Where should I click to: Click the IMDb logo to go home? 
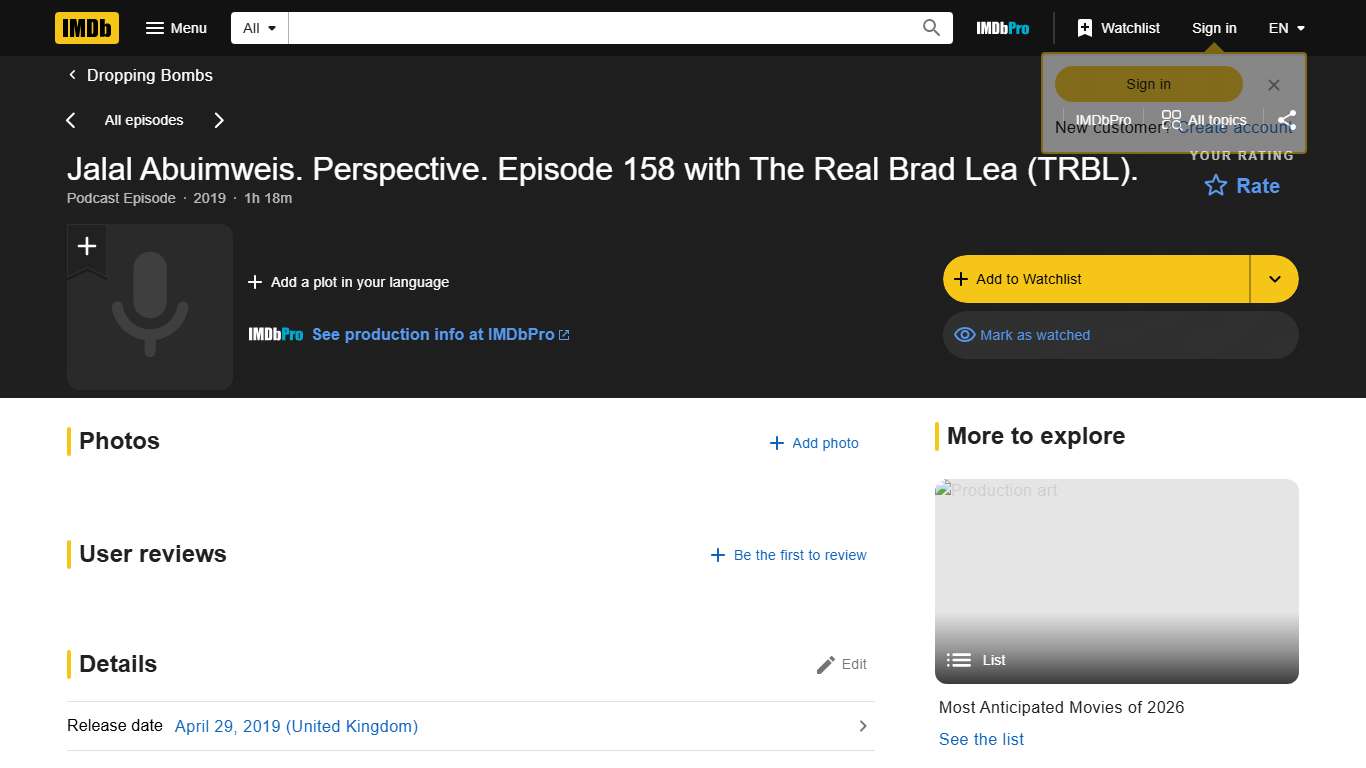point(86,28)
